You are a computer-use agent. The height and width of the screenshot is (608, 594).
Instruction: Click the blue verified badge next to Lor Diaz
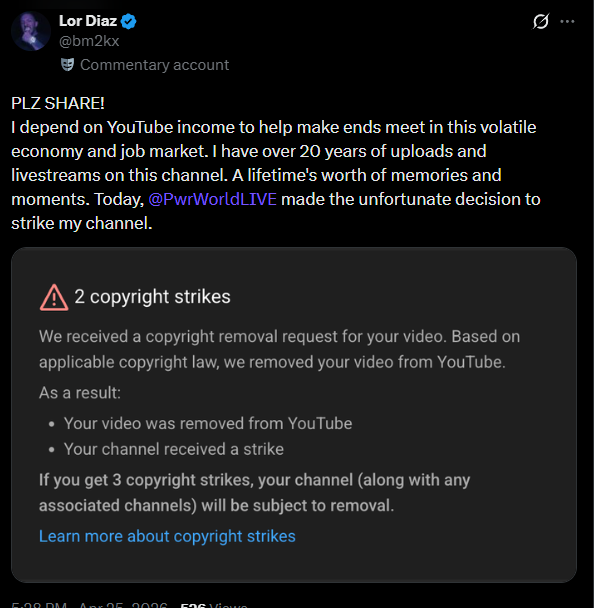(x=128, y=21)
